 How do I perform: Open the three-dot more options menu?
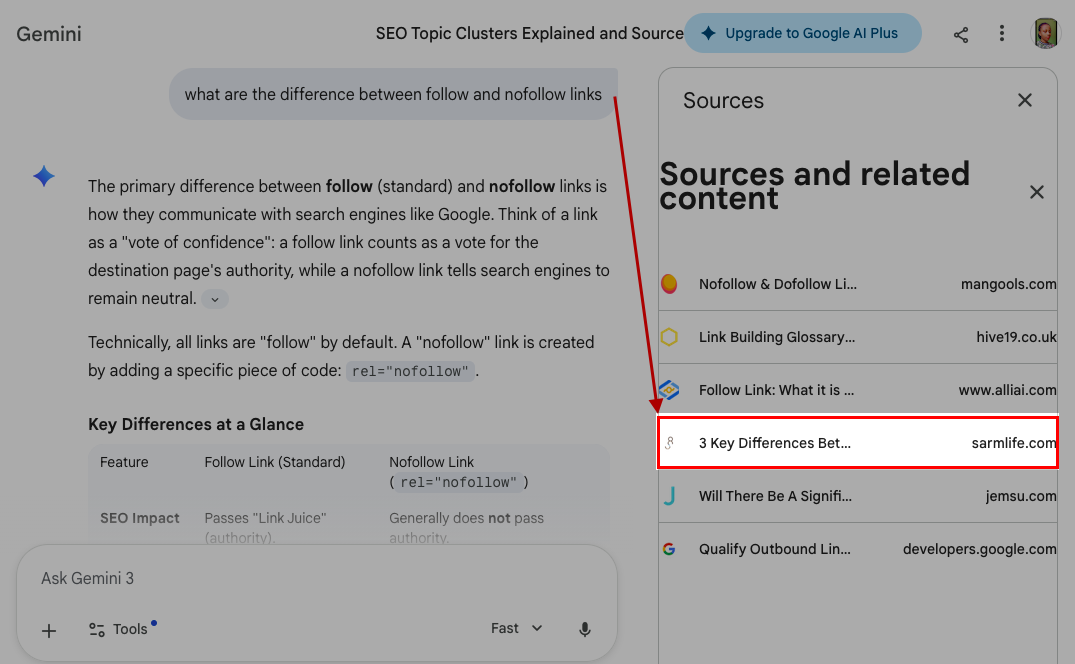pos(1002,34)
